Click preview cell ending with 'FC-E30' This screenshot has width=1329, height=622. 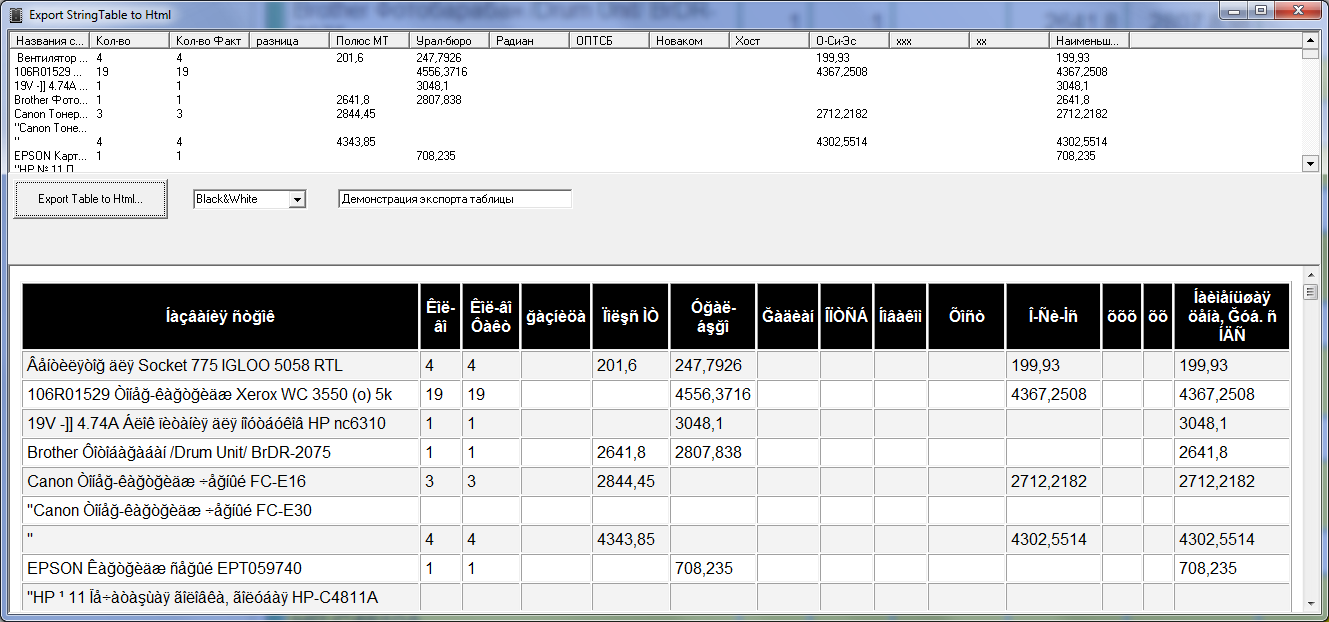pyautogui.click(x=220, y=510)
